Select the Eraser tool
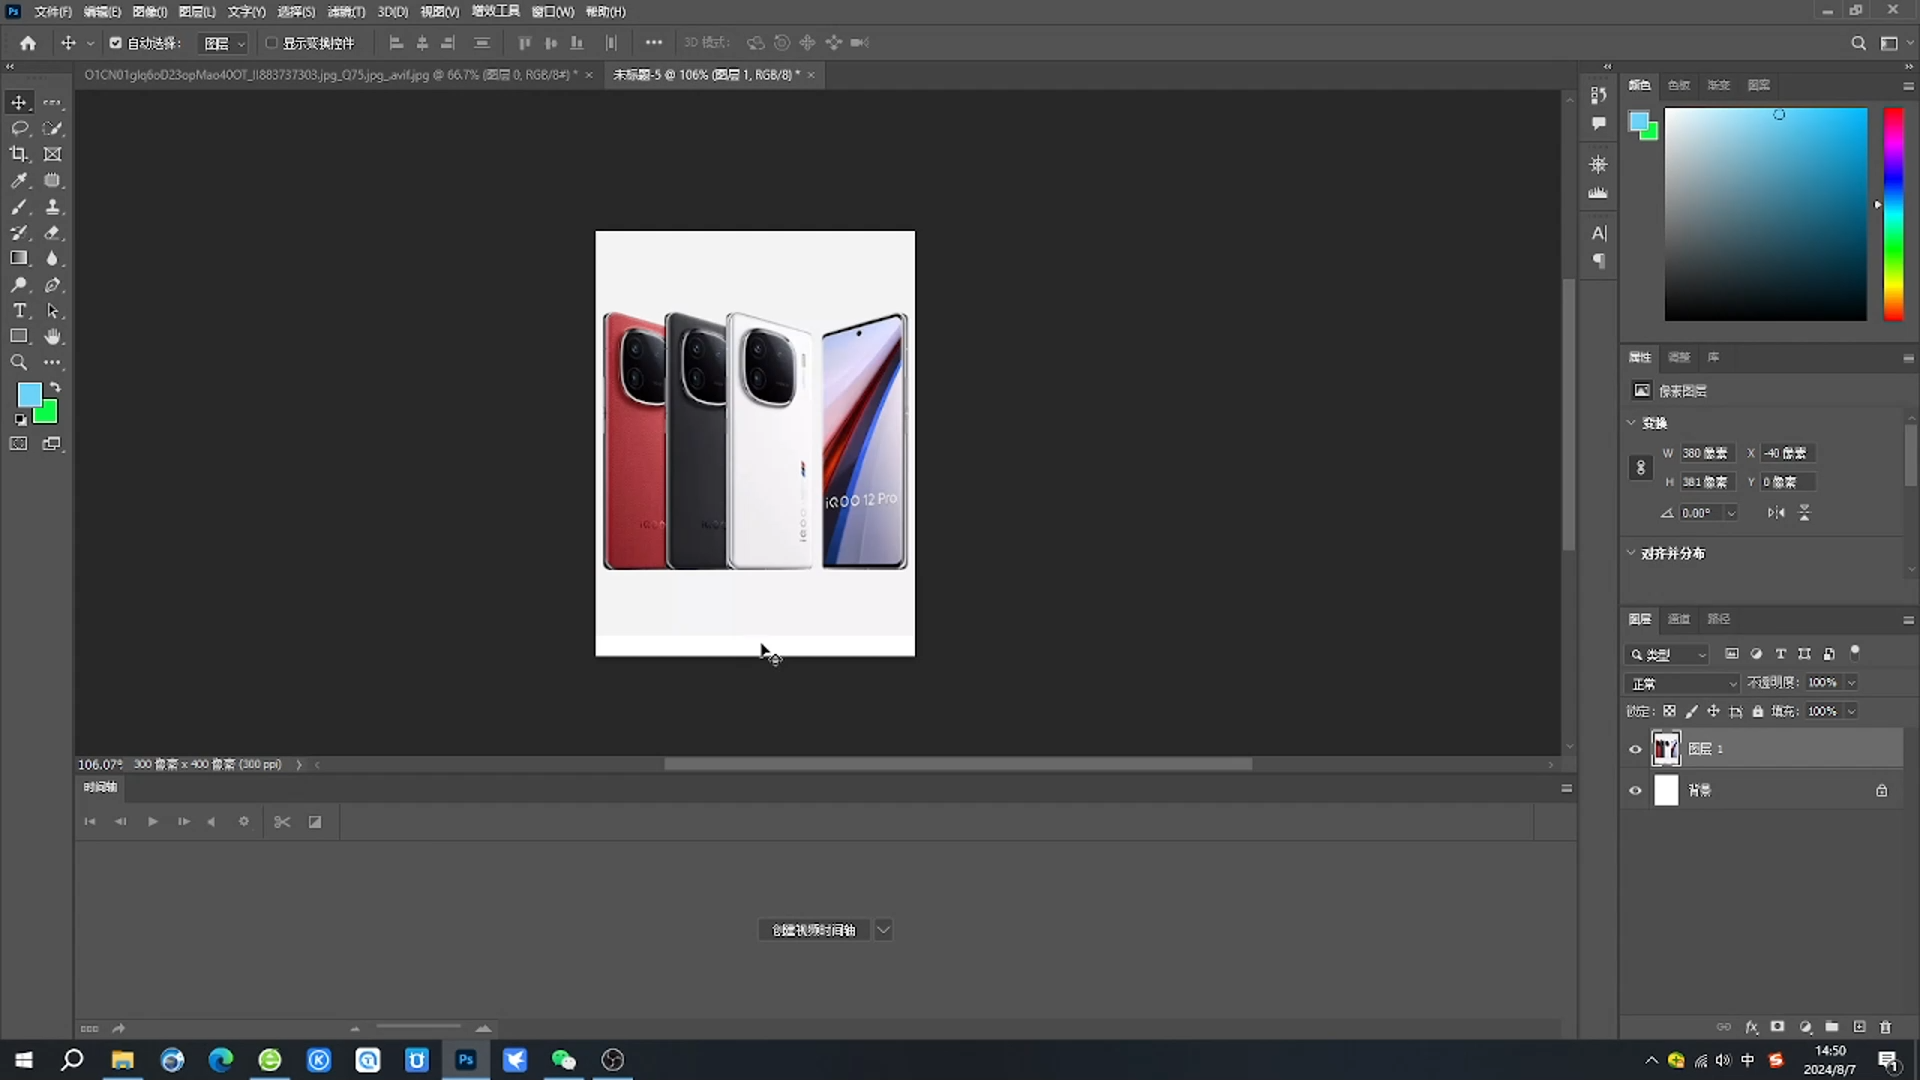The height and width of the screenshot is (1080, 1920). tap(53, 233)
